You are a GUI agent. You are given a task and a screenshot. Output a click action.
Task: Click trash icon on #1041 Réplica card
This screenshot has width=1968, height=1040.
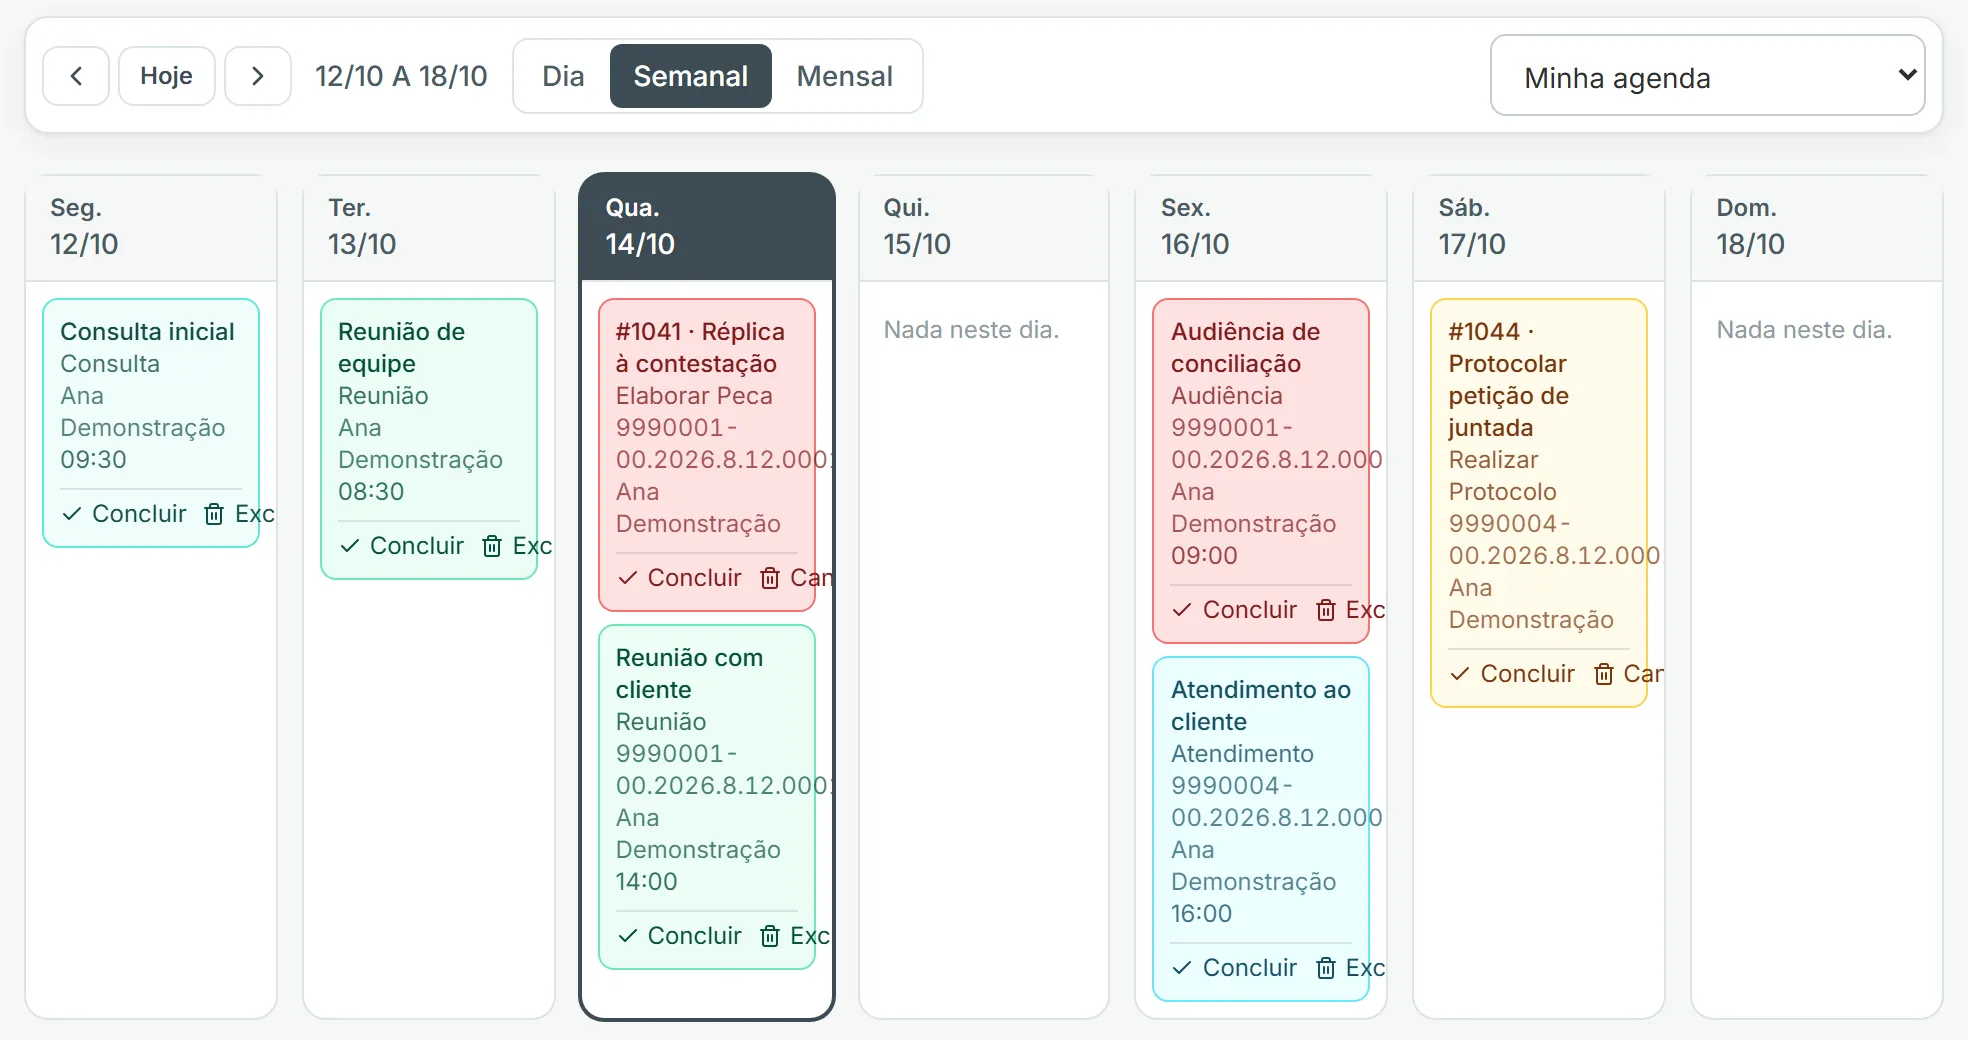[770, 578]
